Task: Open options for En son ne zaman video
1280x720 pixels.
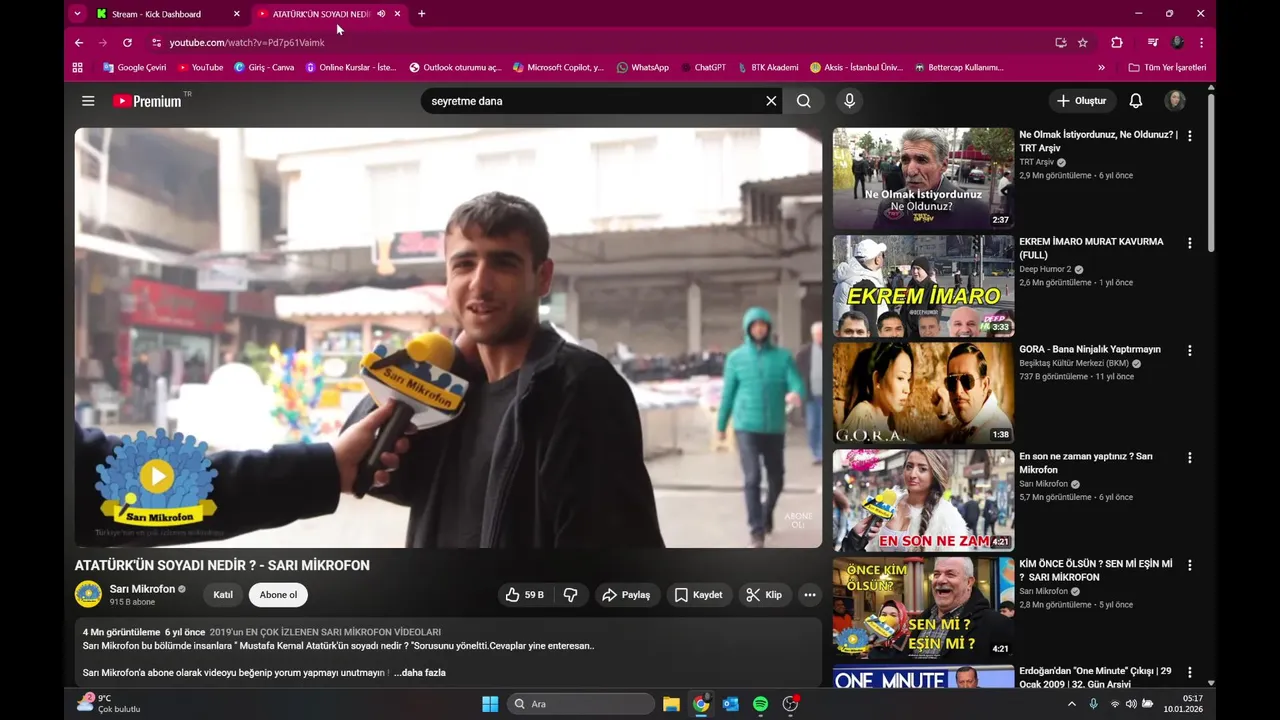Action: [1190, 458]
